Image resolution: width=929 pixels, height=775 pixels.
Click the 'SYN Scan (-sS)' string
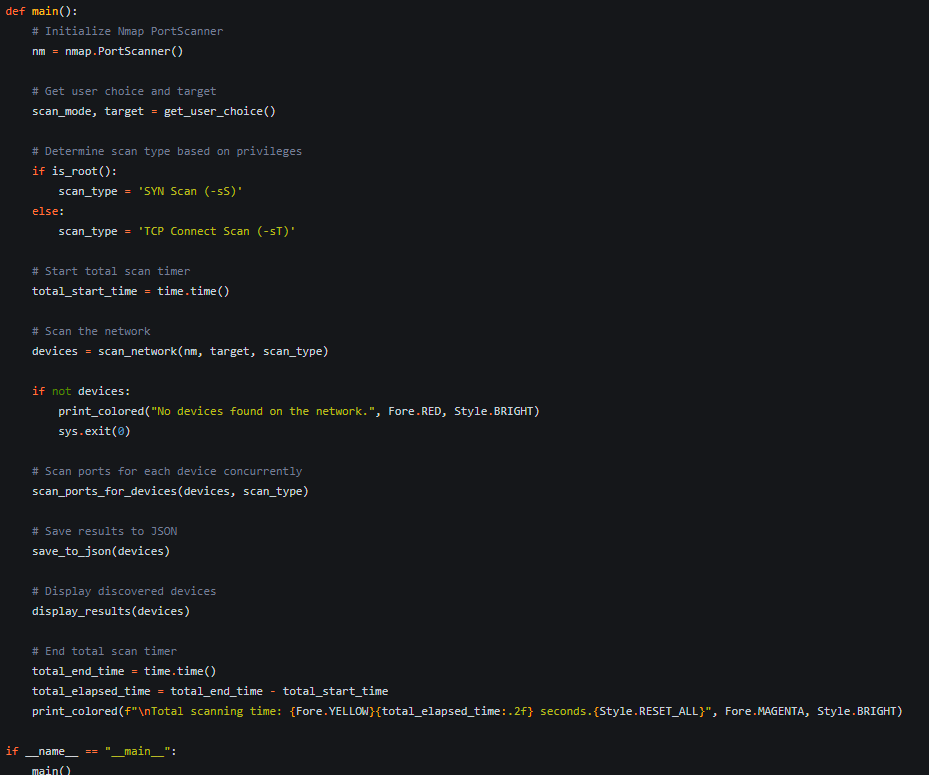[x=190, y=191]
